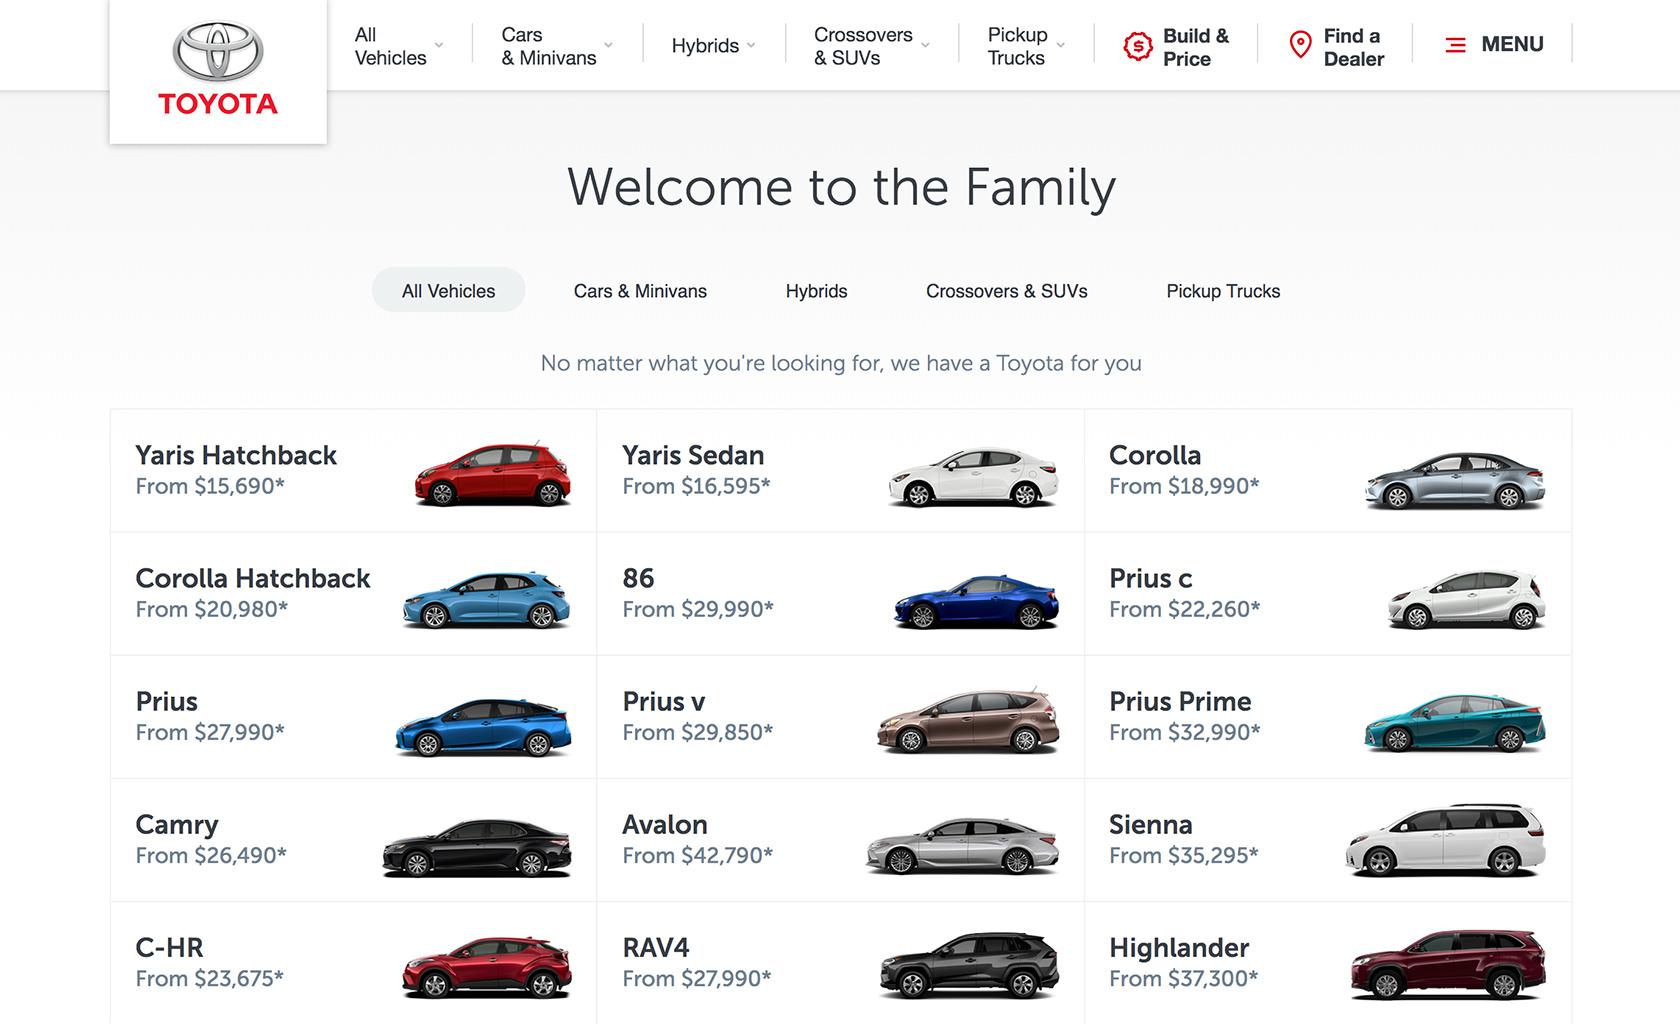Screen dimensions: 1680x1024
Task: Open the hamburger MENU icon
Action: pos(1456,45)
